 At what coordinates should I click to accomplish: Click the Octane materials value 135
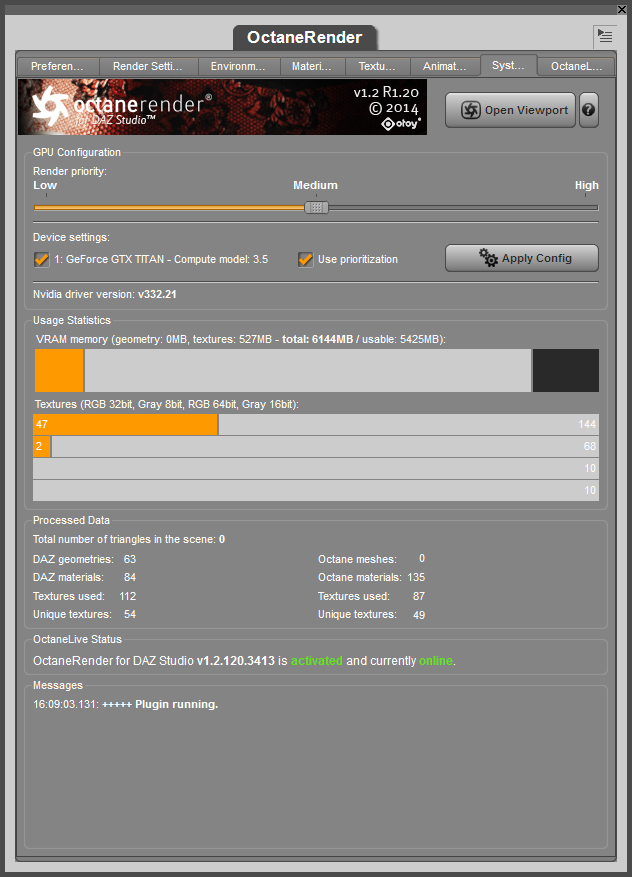tap(416, 577)
